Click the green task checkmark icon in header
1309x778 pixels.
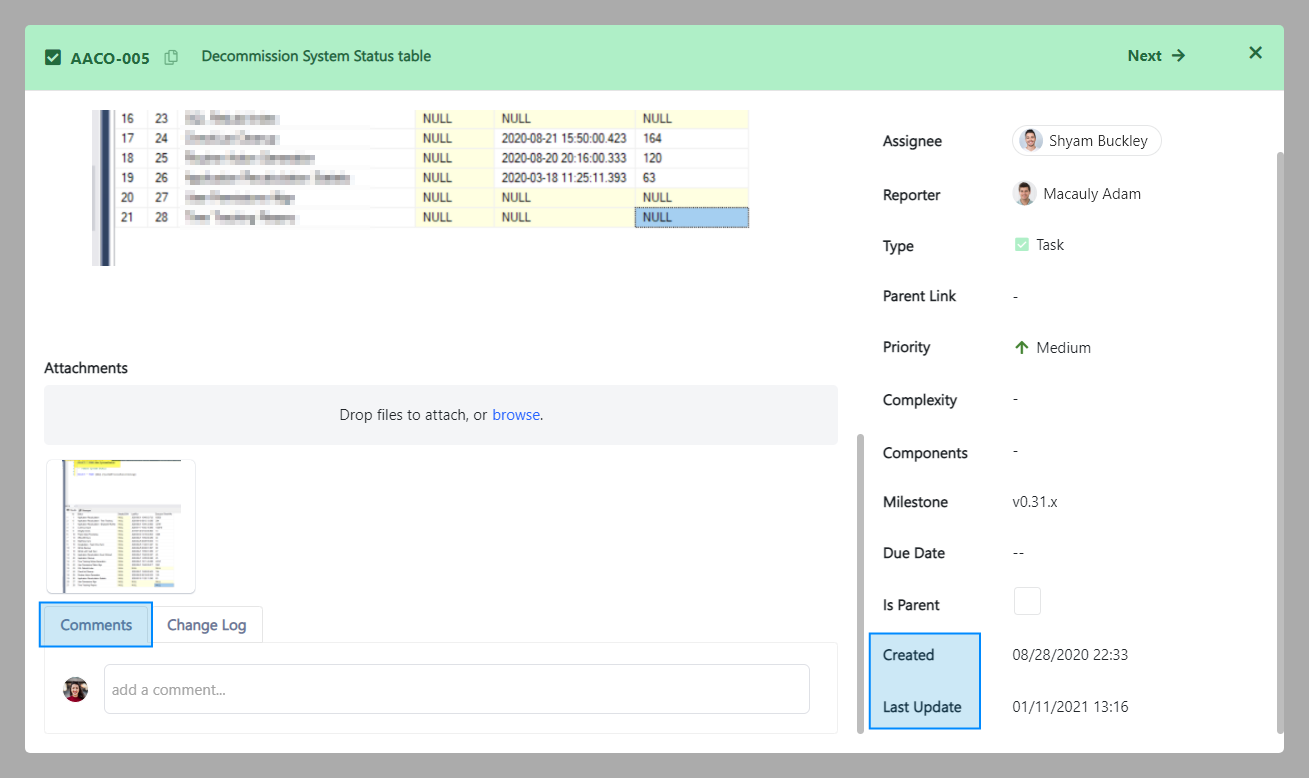(x=53, y=57)
